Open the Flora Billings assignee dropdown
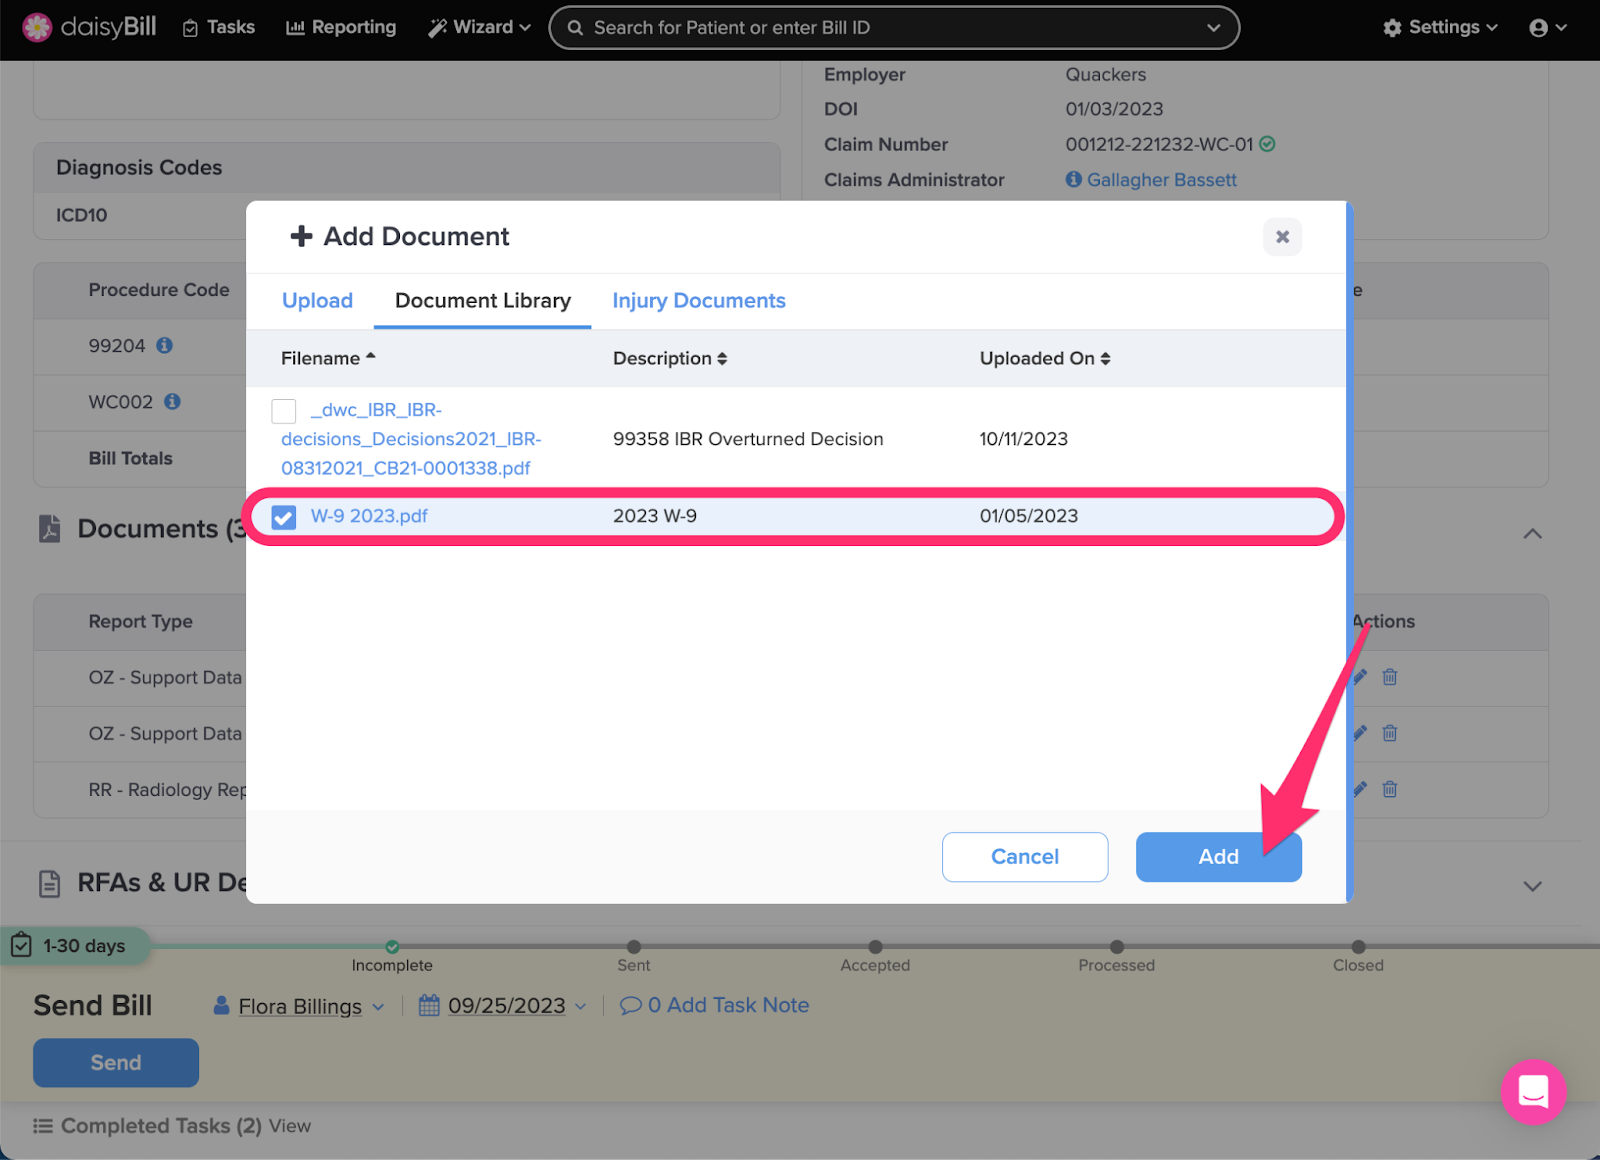 (x=299, y=1006)
